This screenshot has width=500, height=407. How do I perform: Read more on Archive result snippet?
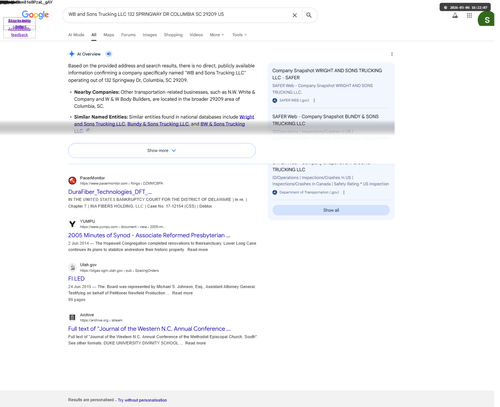195,343
